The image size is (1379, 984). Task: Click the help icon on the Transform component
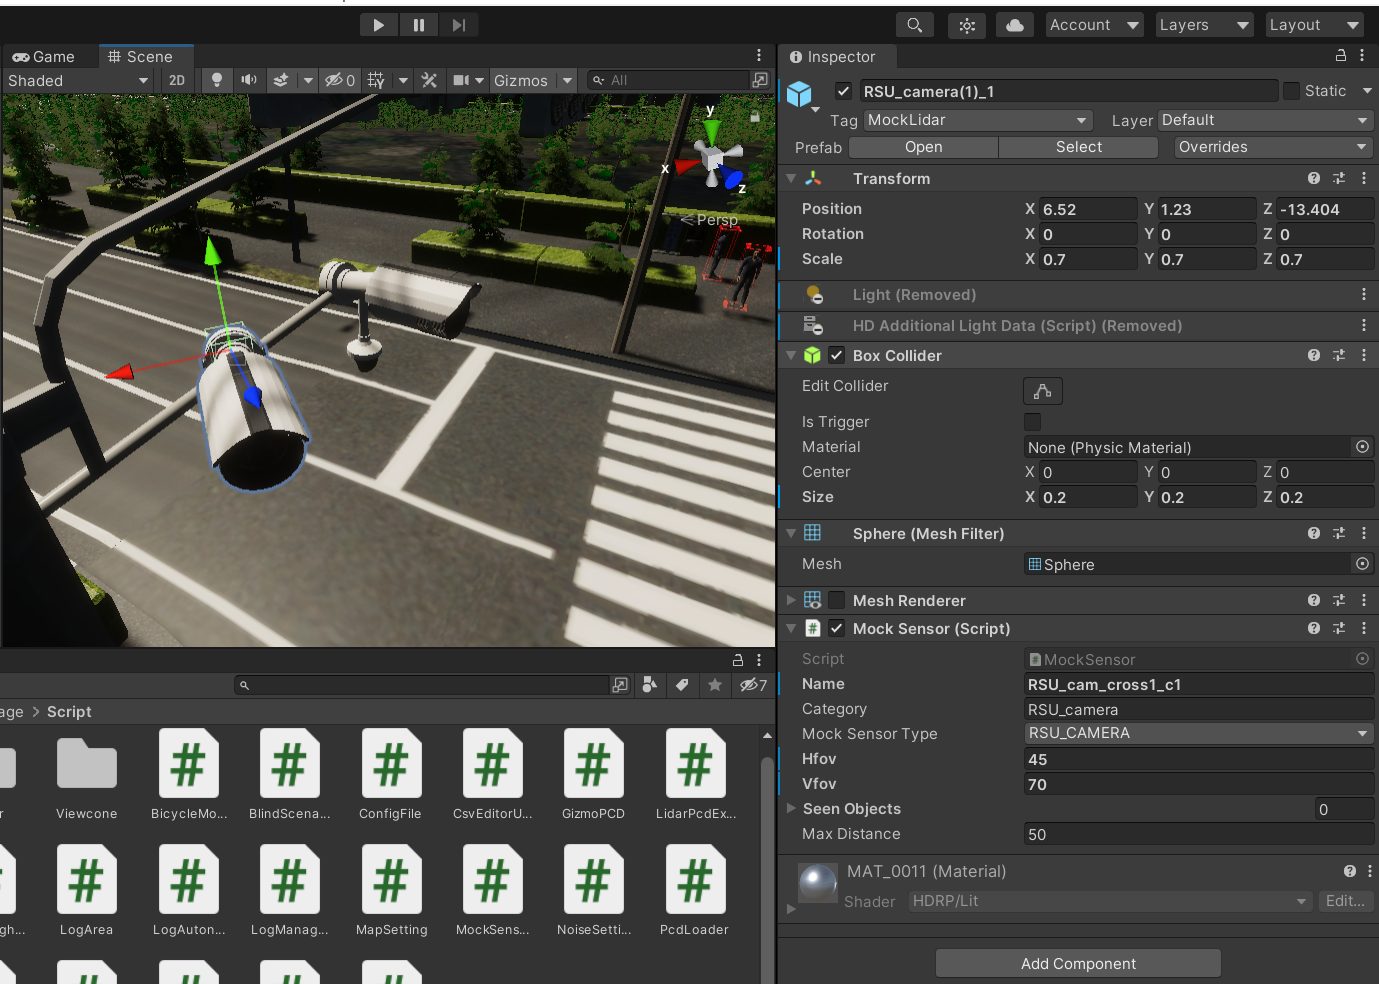(1313, 178)
